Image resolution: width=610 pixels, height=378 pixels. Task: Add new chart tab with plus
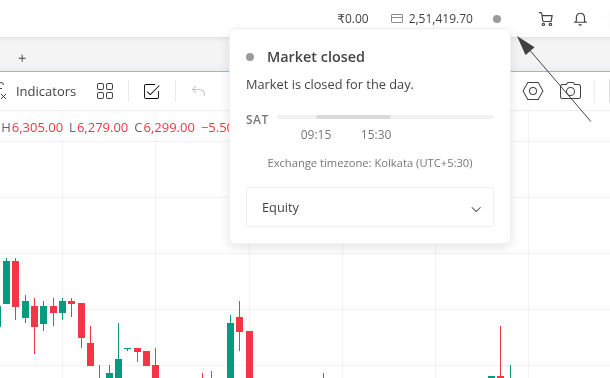(22, 58)
